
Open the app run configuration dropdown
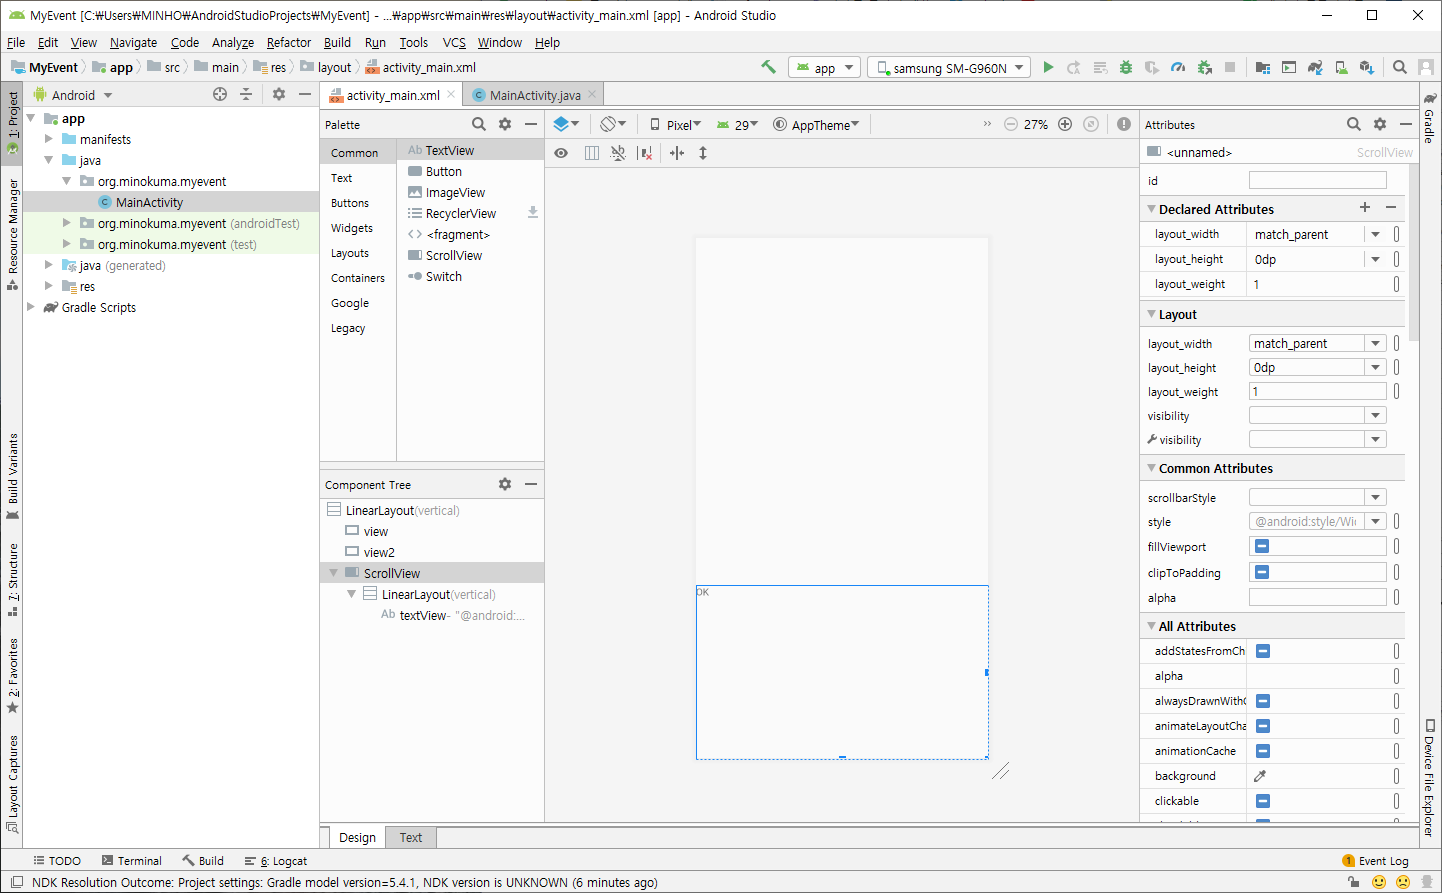click(824, 67)
